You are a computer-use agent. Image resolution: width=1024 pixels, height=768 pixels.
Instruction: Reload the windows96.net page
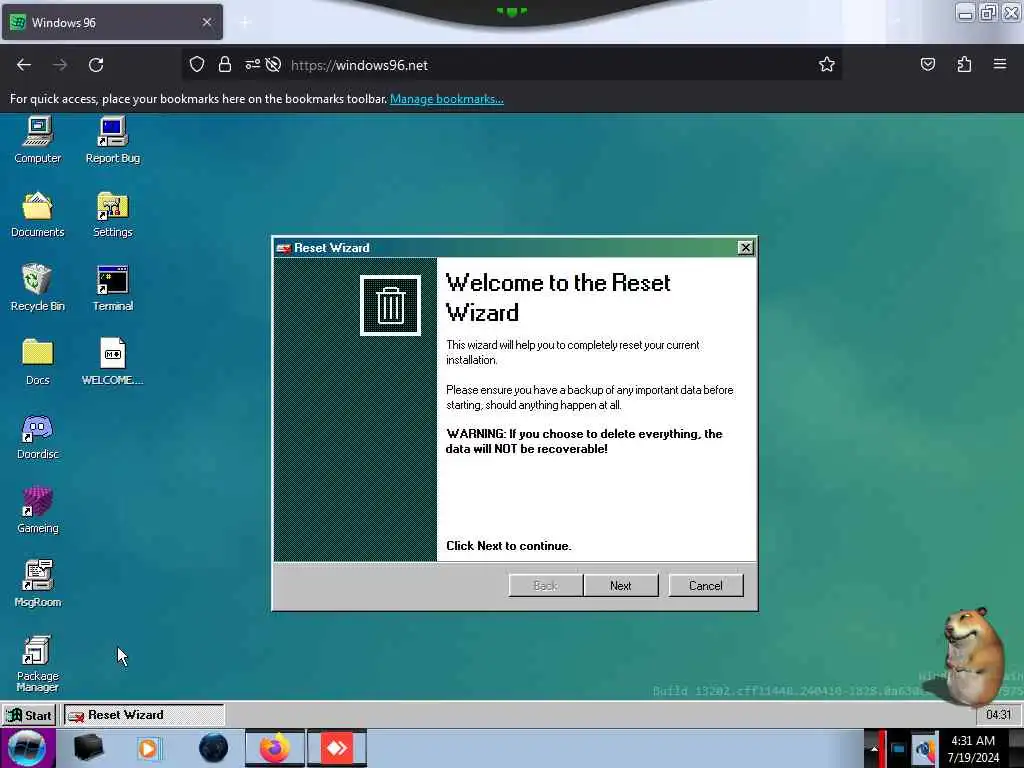96,65
